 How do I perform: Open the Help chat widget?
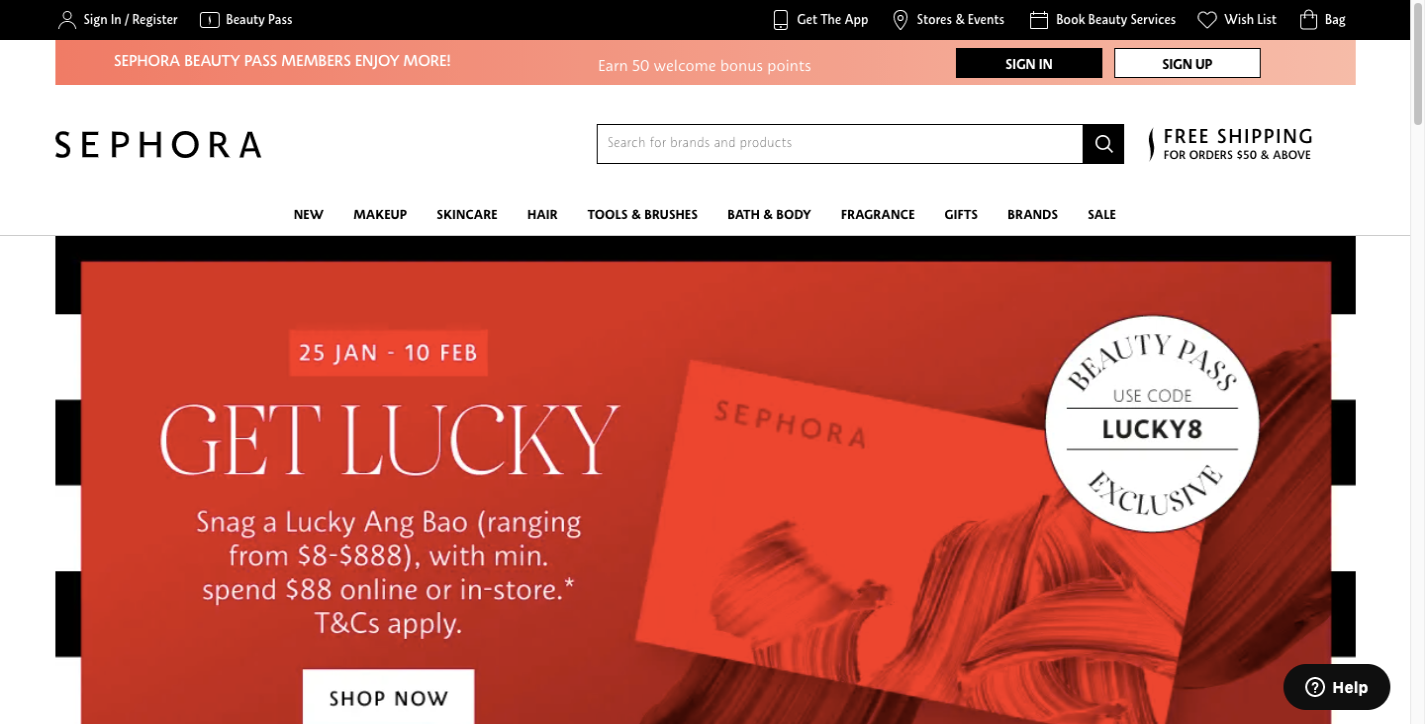(x=1337, y=687)
